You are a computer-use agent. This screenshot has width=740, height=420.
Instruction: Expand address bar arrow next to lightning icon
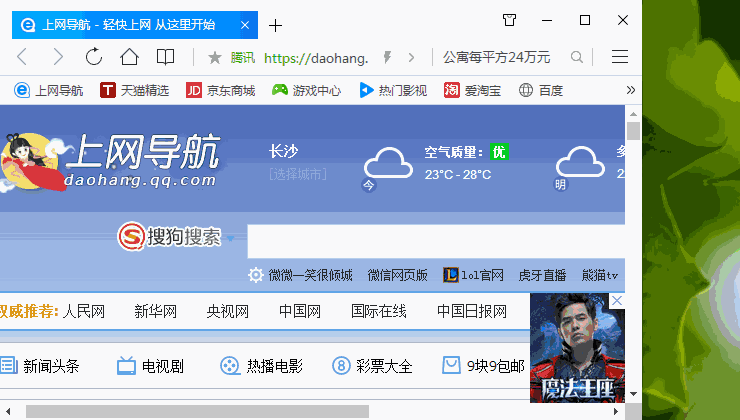pos(412,58)
